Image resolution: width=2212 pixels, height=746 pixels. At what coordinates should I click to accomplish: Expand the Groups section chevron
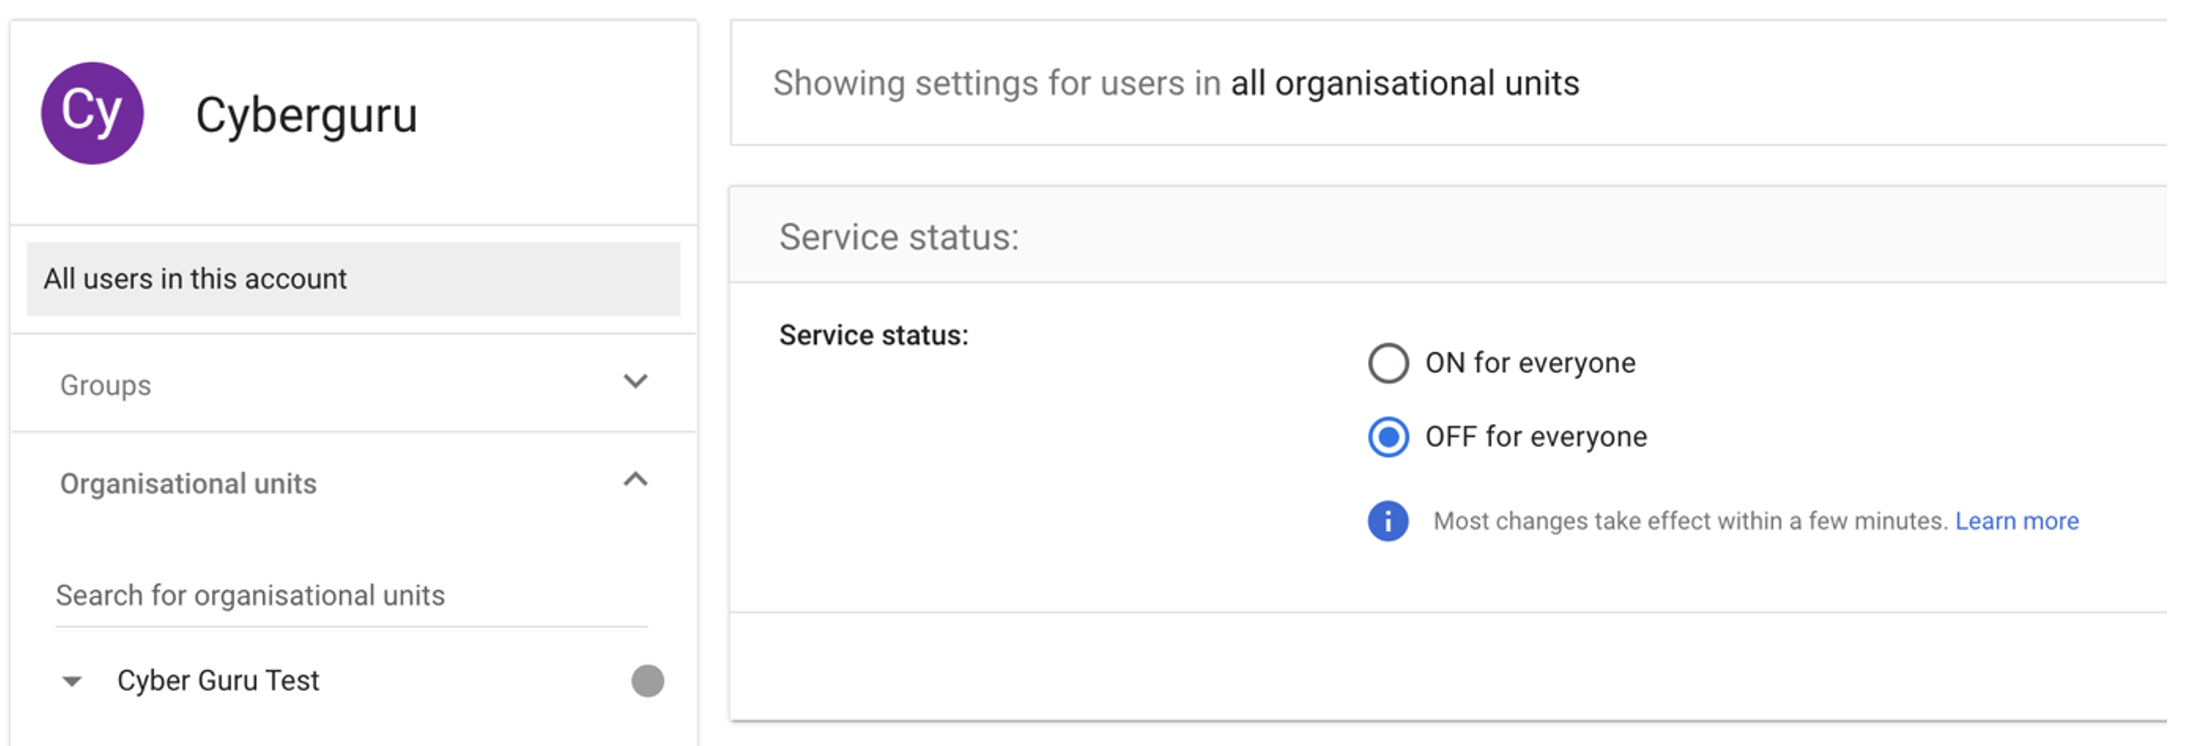[635, 382]
